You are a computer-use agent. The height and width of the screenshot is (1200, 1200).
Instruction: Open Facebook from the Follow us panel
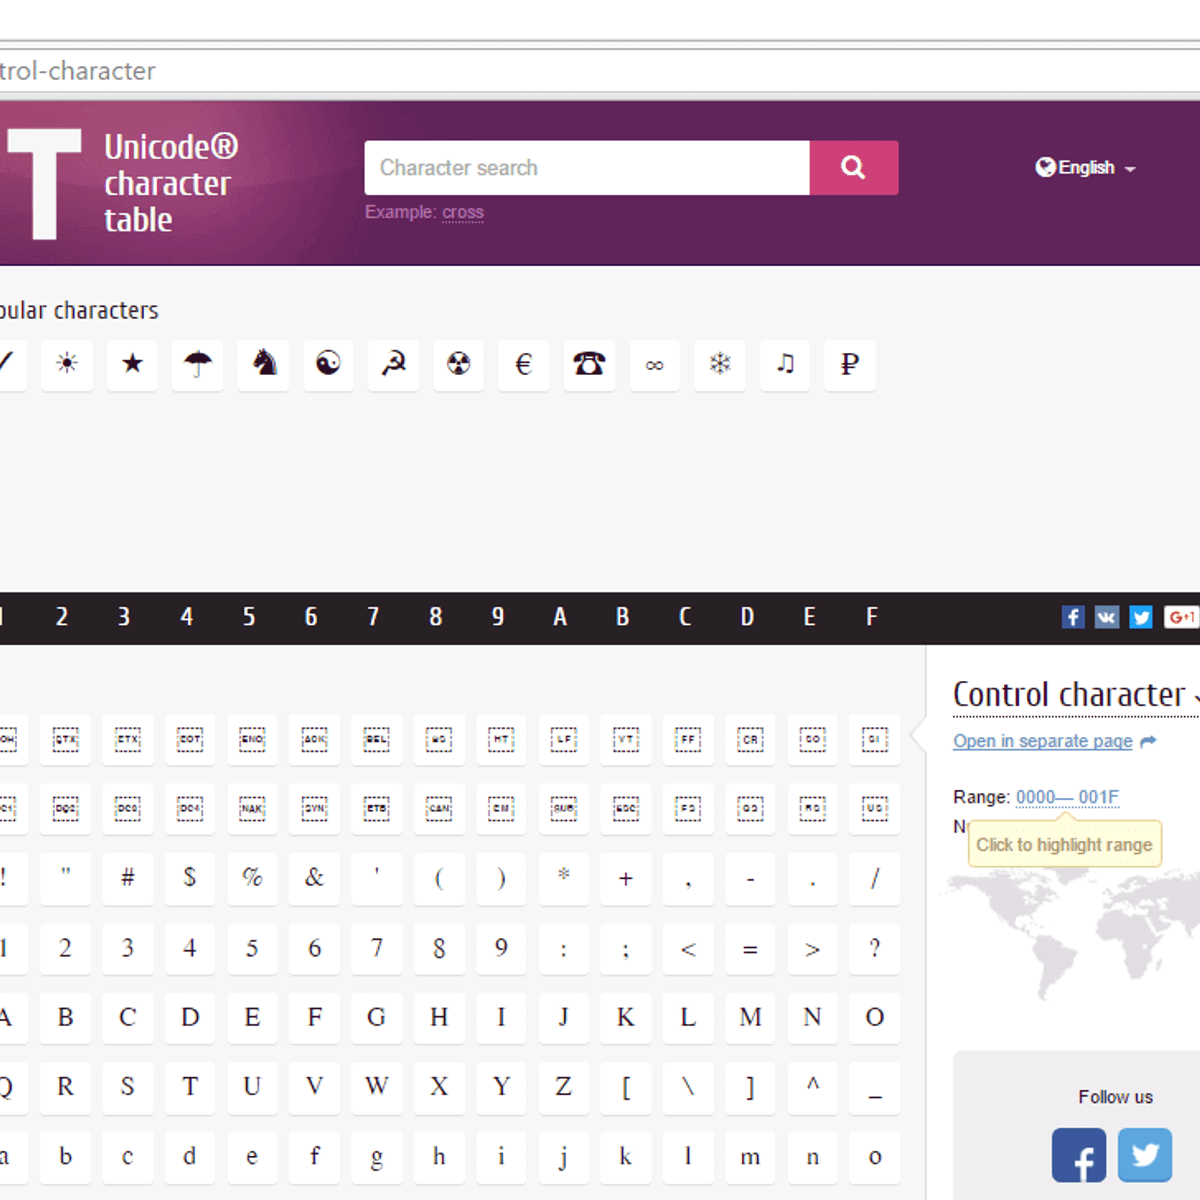pos(1078,1155)
